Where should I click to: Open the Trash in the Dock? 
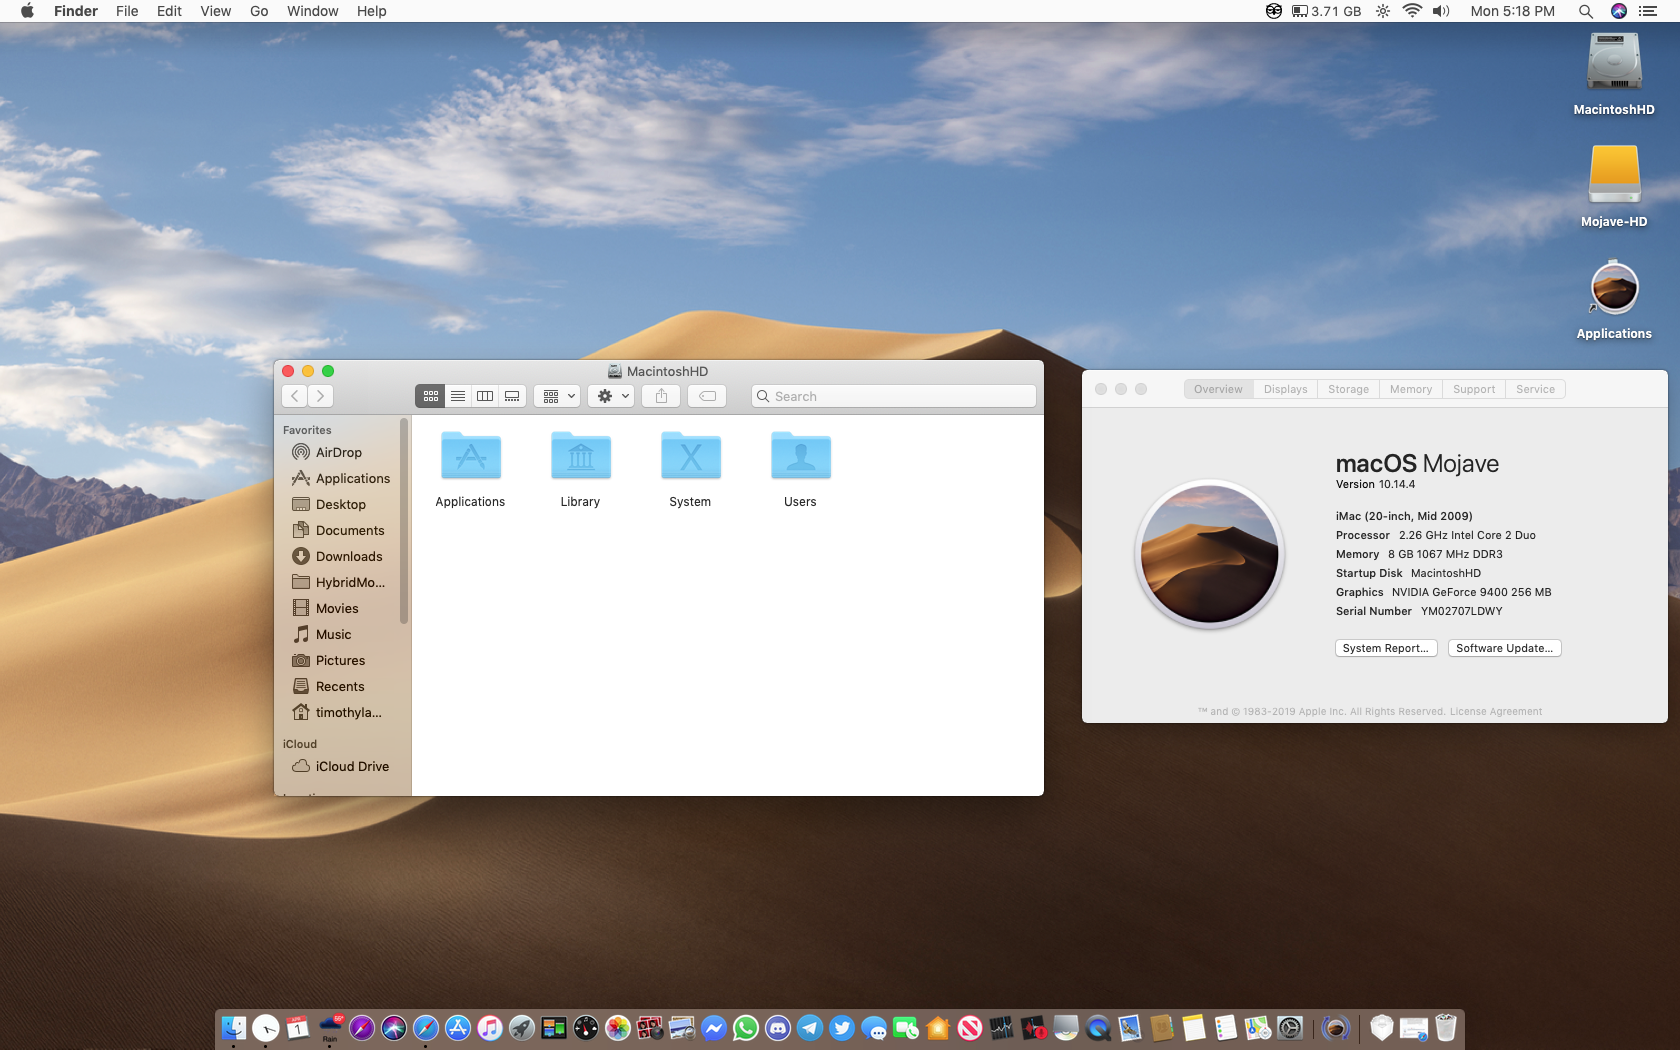coord(1446,1028)
